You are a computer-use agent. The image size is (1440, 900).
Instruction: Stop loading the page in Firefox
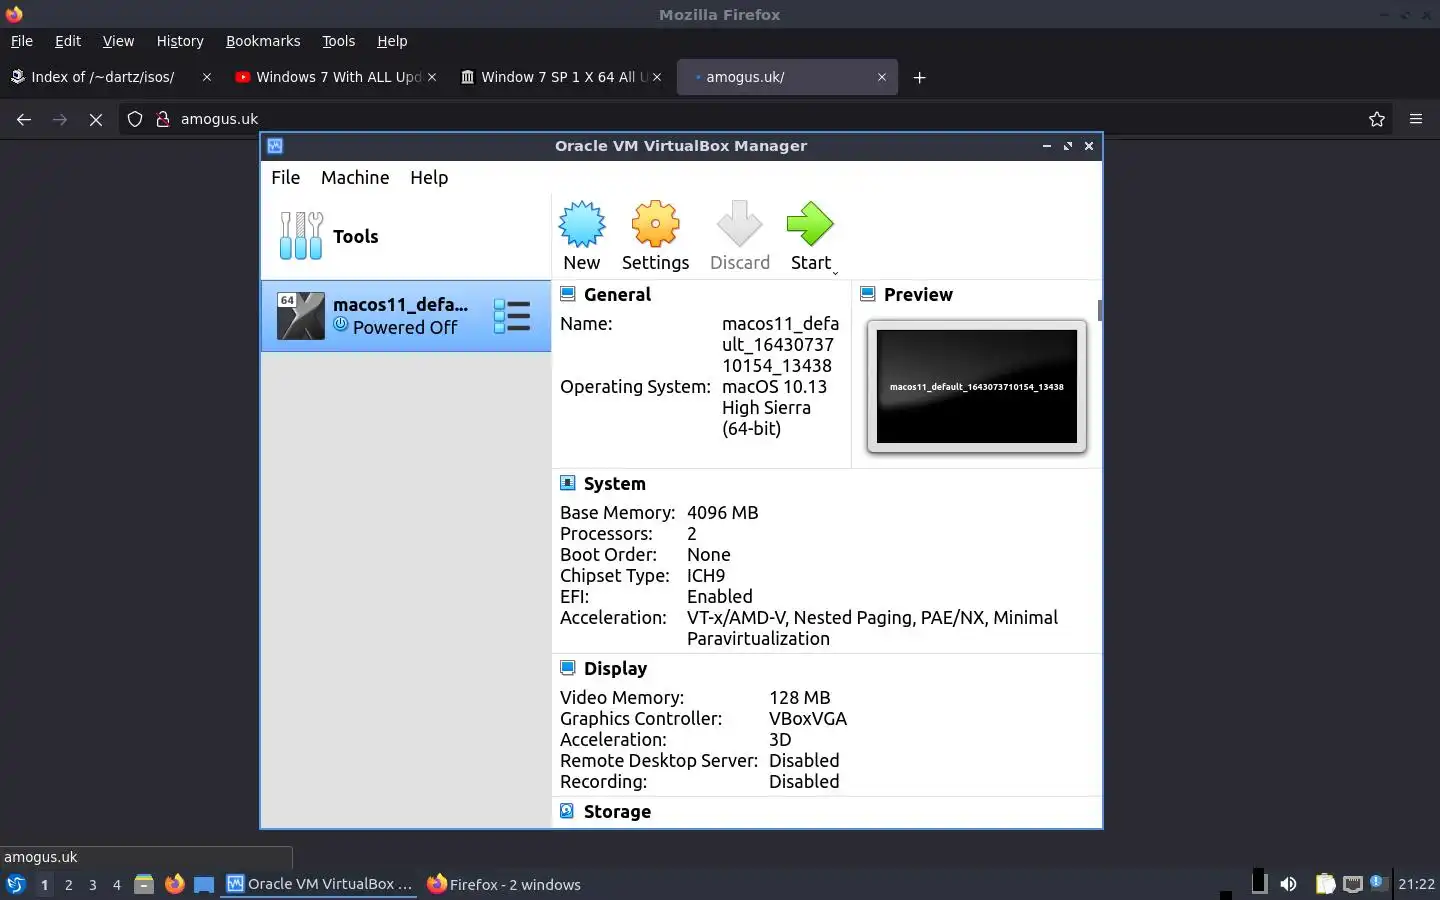point(96,119)
